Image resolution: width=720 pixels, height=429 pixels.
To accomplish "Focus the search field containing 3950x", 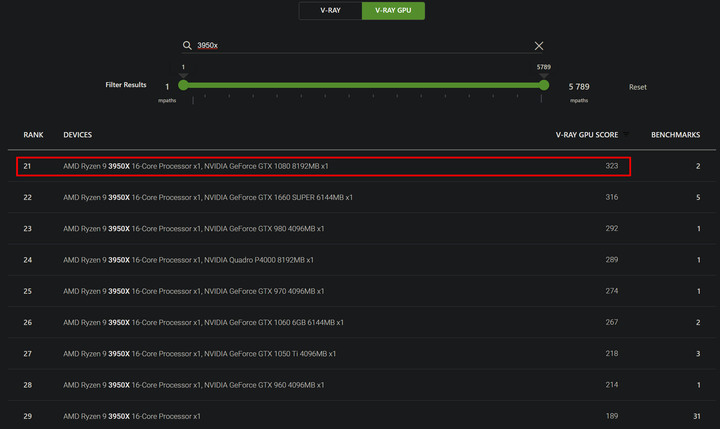I will [x=363, y=45].
